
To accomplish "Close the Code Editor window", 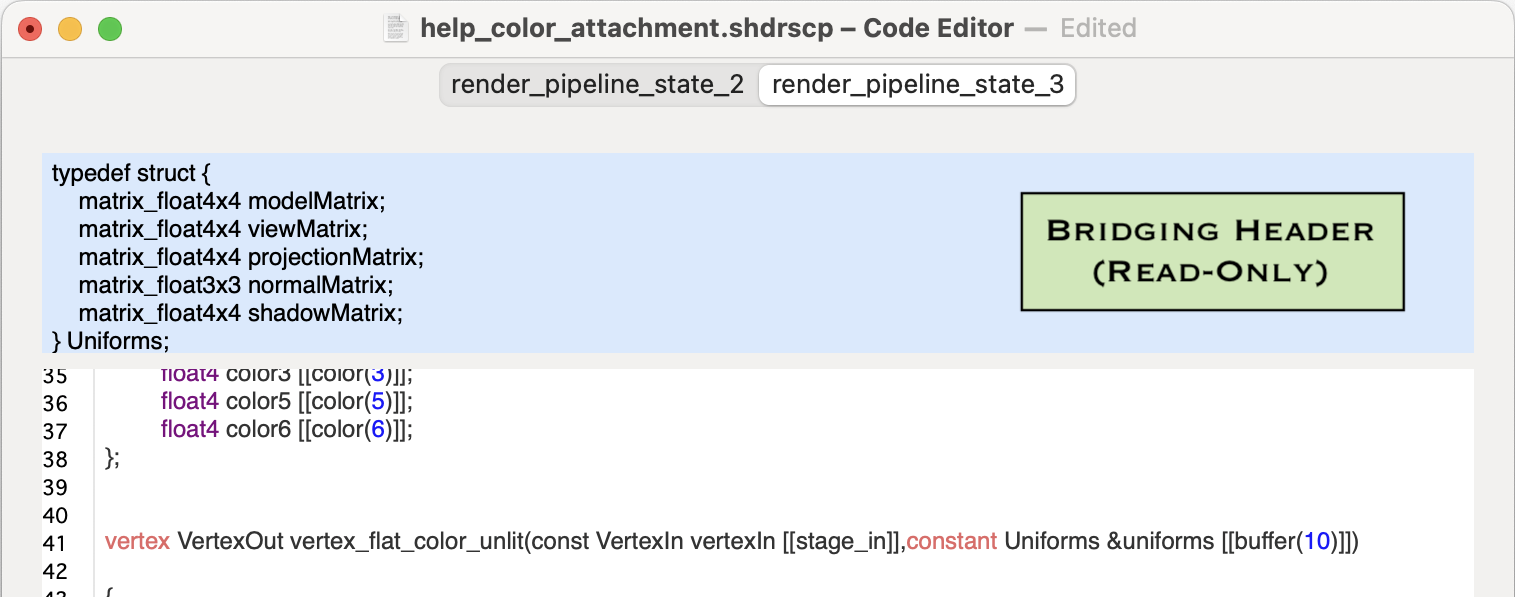I will [30, 29].
